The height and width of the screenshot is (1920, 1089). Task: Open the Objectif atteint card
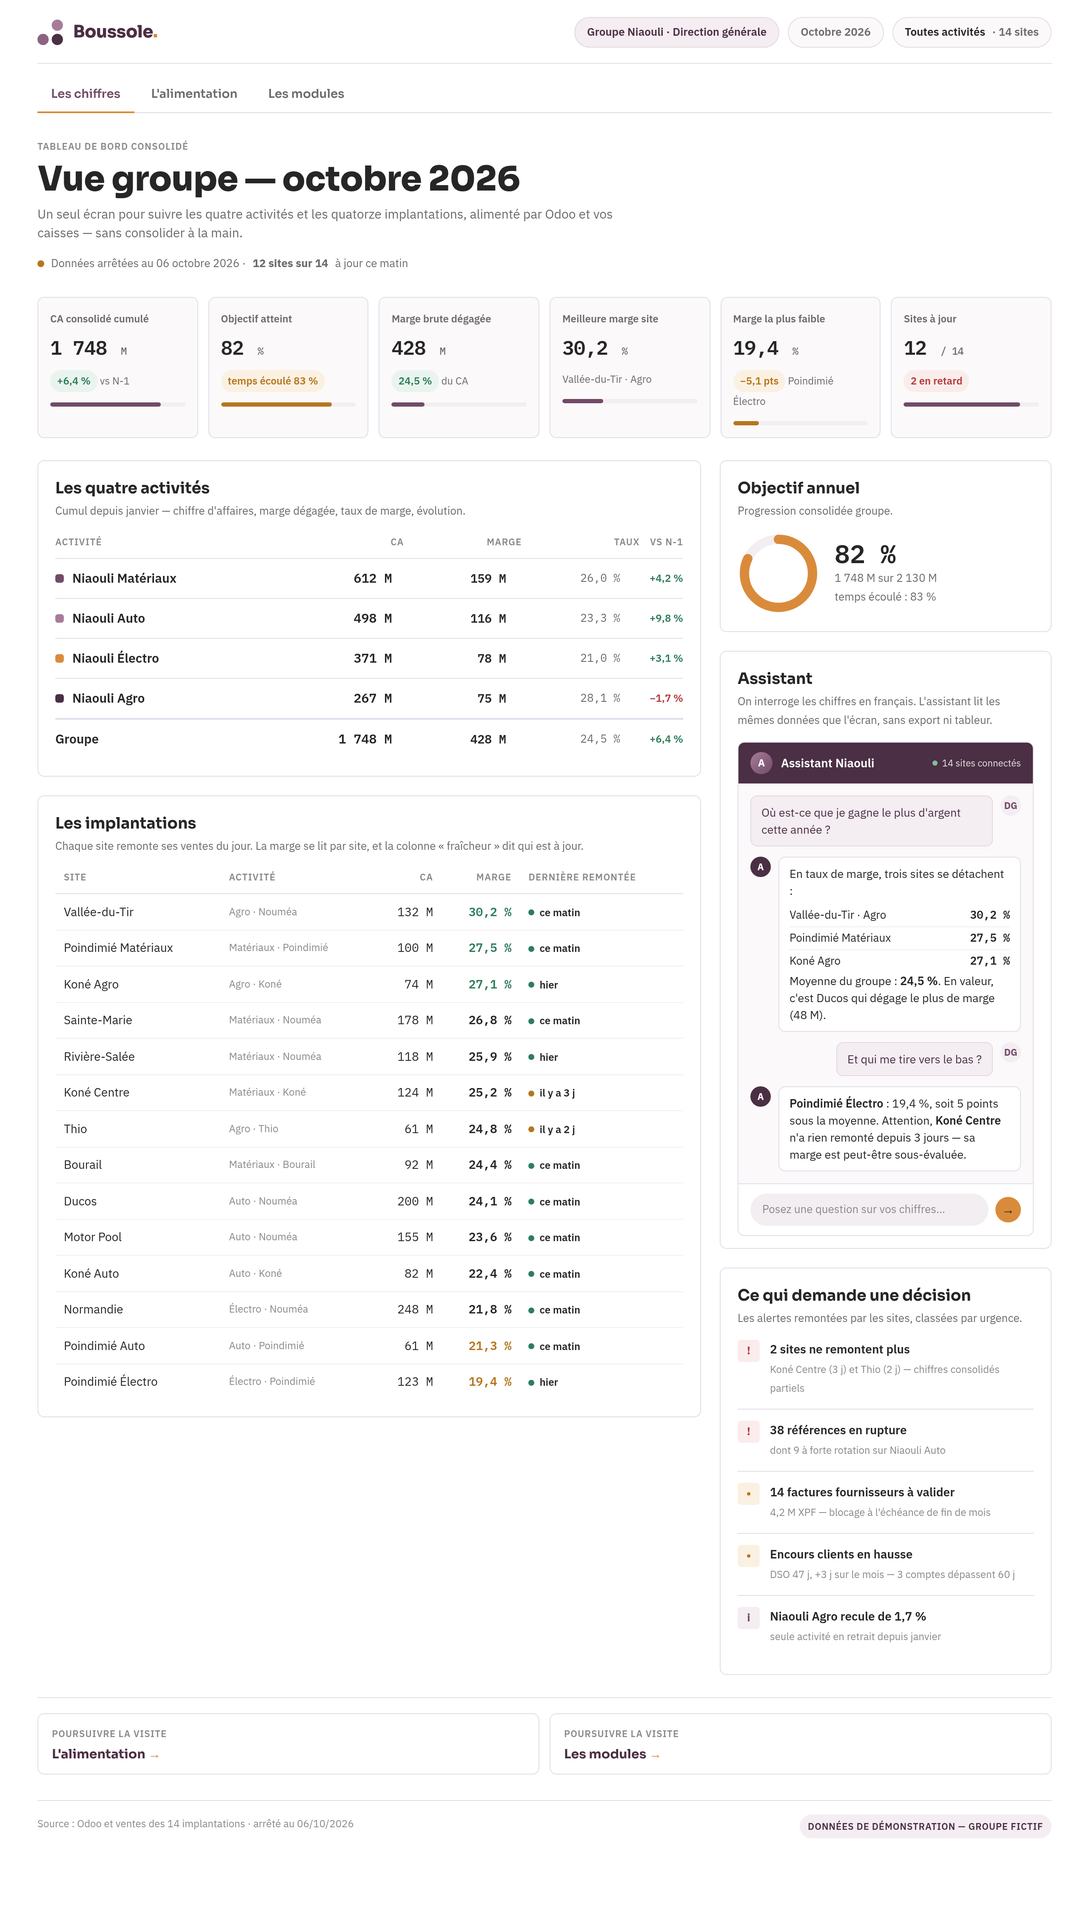pos(288,367)
